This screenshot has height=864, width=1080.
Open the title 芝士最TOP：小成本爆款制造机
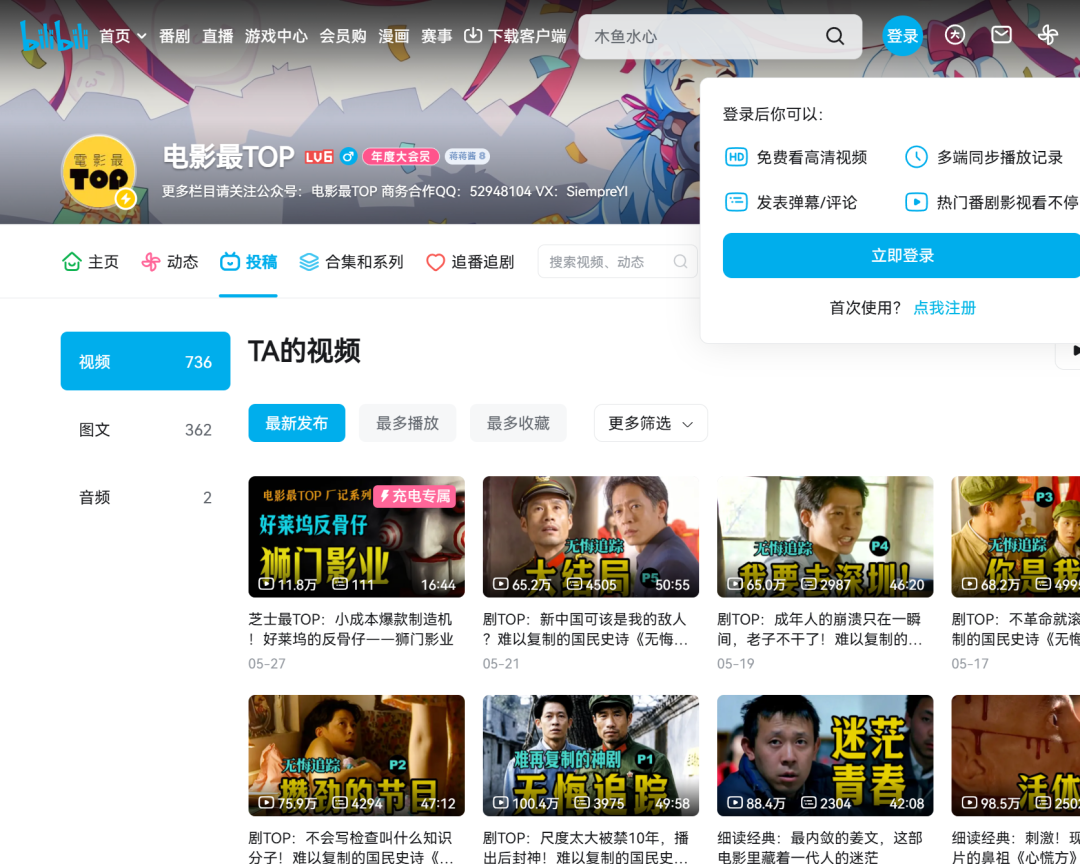351,629
